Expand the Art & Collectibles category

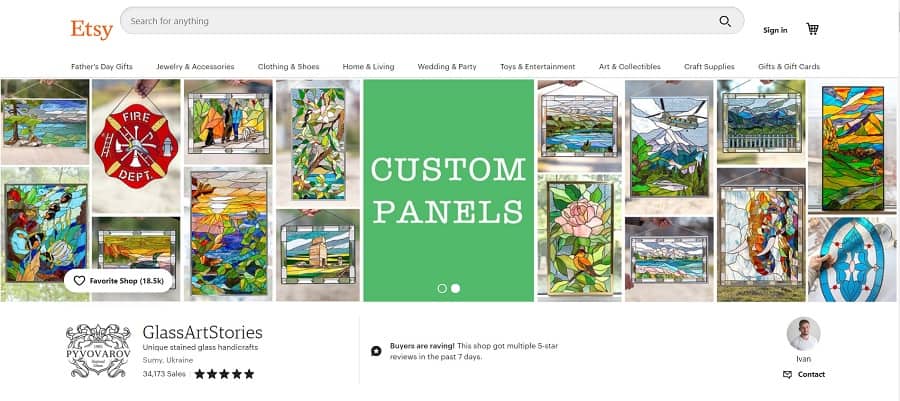coord(630,67)
